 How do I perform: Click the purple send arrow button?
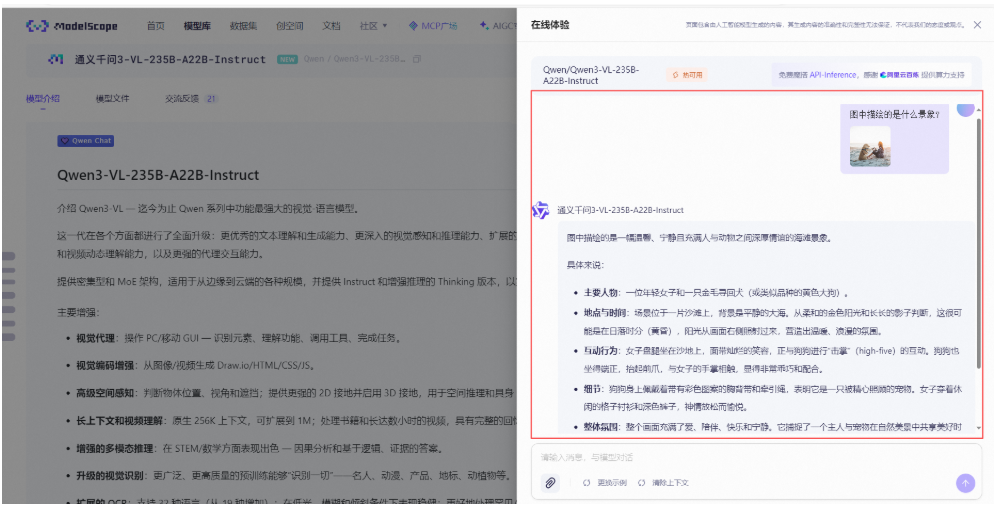965,483
